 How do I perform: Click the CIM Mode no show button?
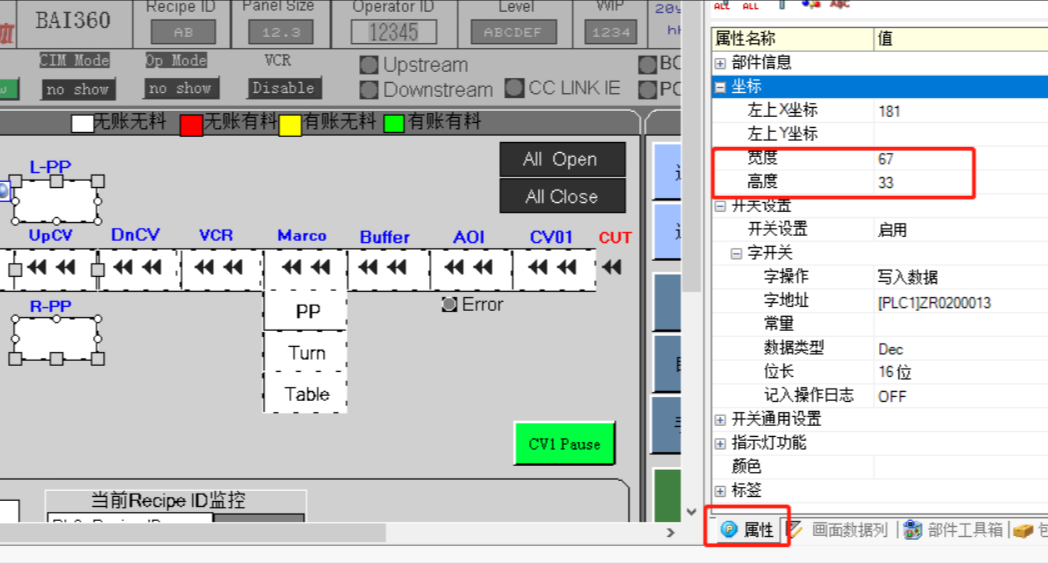click(x=78, y=89)
